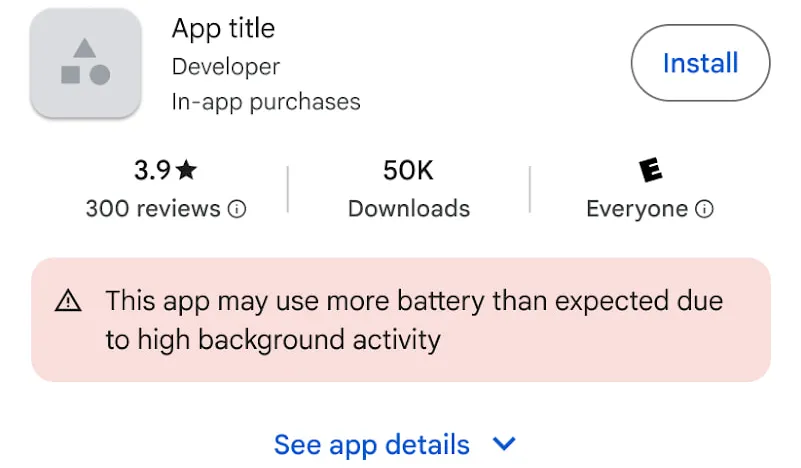Click the Everyone rating label
Image resolution: width=801 pixels, height=468 pixels.
(x=637, y=209)
